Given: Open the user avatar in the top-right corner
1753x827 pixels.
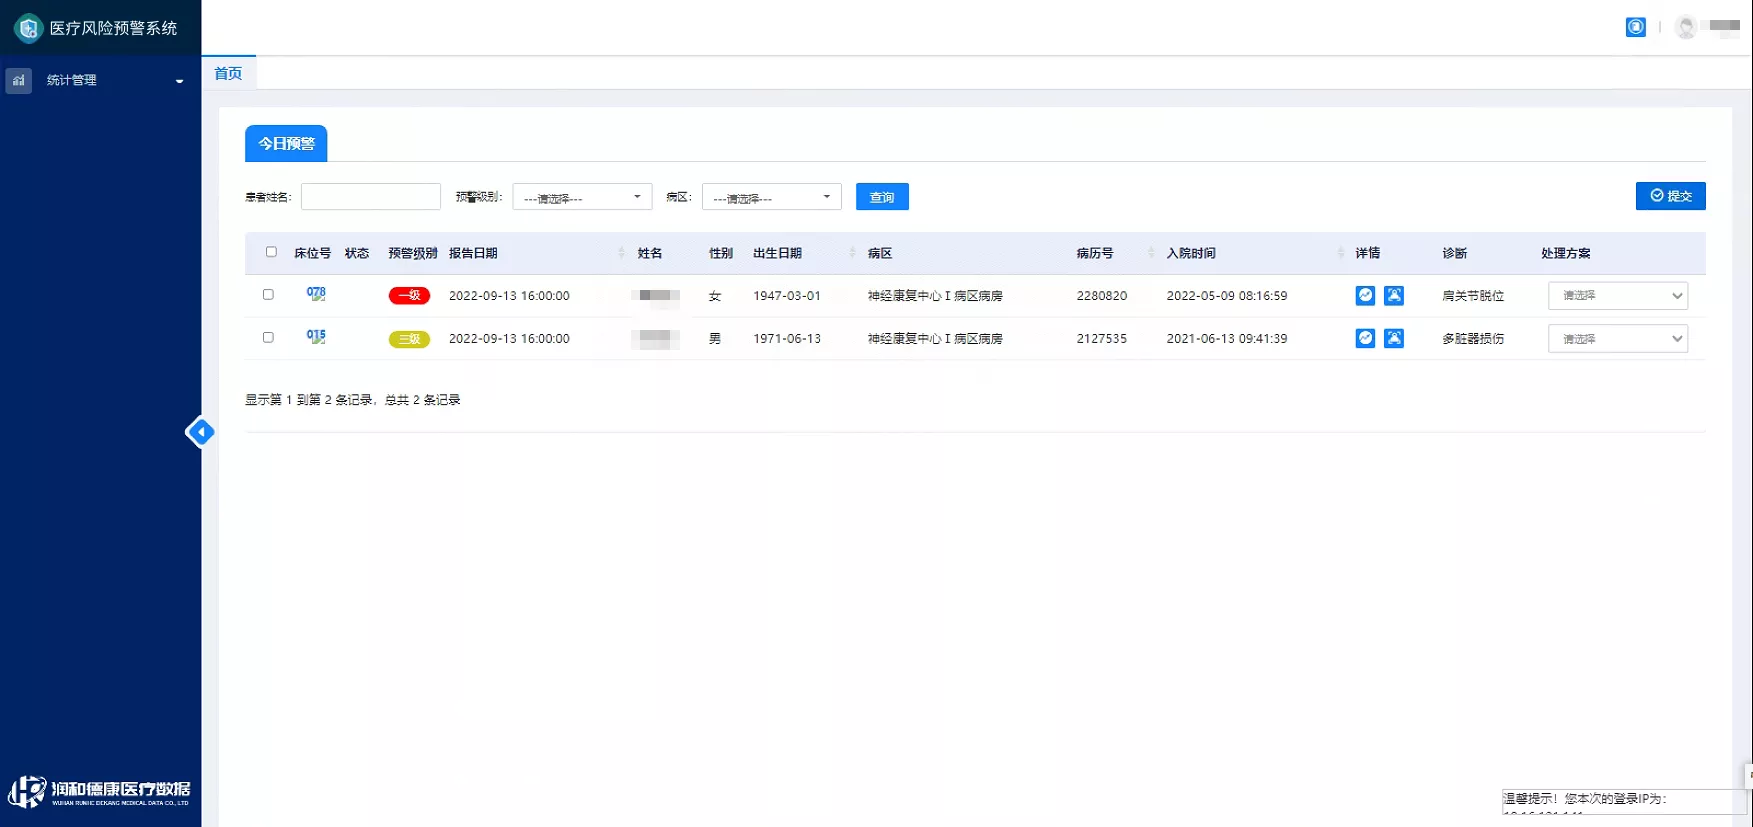Looking at the screenshot, I should coord(1686,27).
